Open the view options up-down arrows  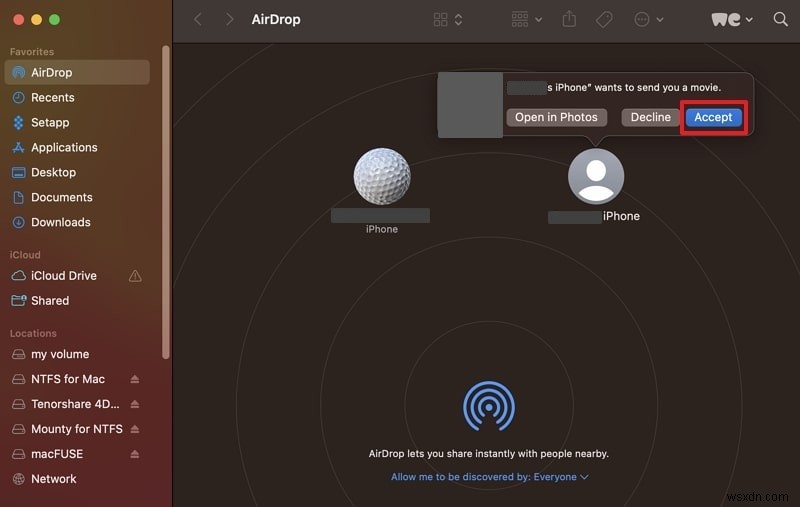[459, 19]
